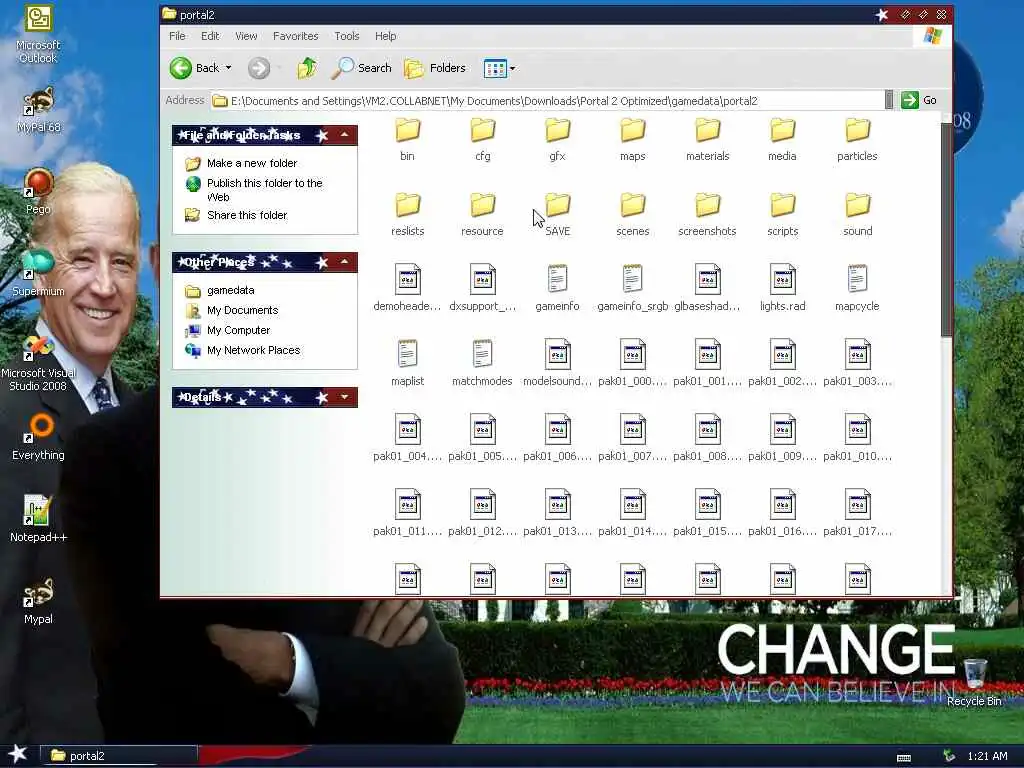
Task: Select the sound folder icon
Action: (x=857, y=205)
